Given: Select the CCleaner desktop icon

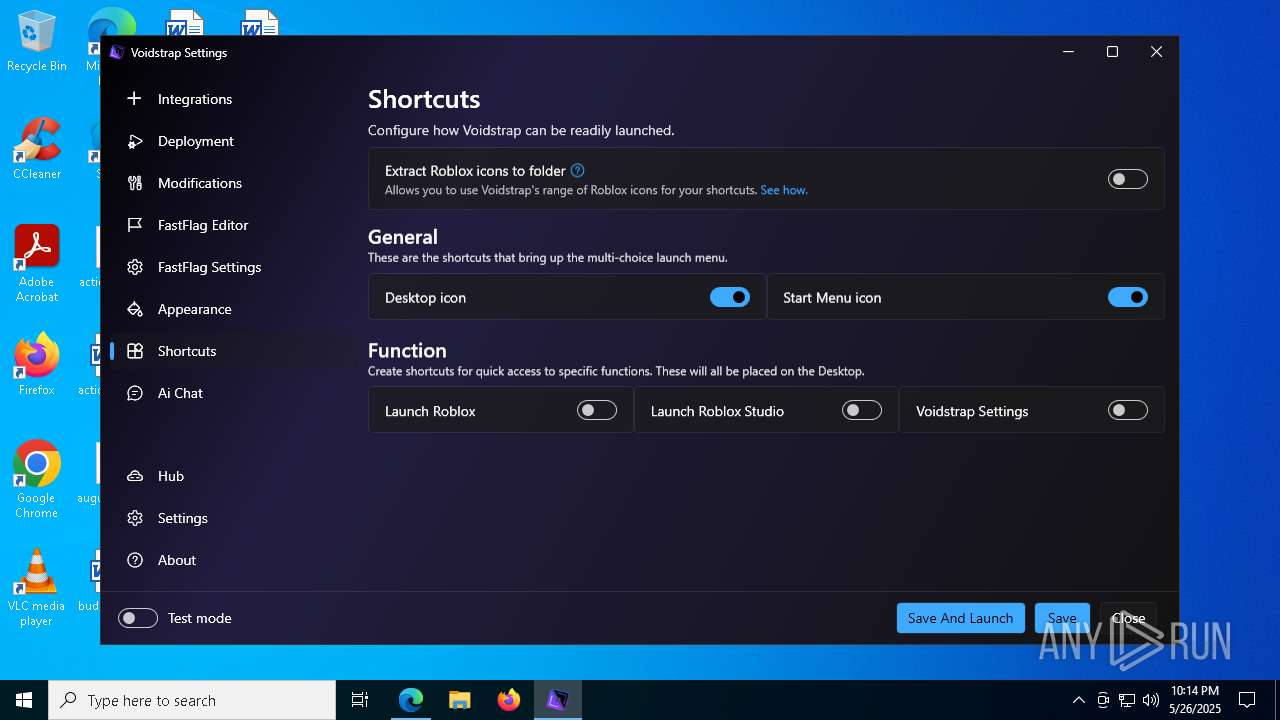Looking at the screenshot, I should point(37,149).
